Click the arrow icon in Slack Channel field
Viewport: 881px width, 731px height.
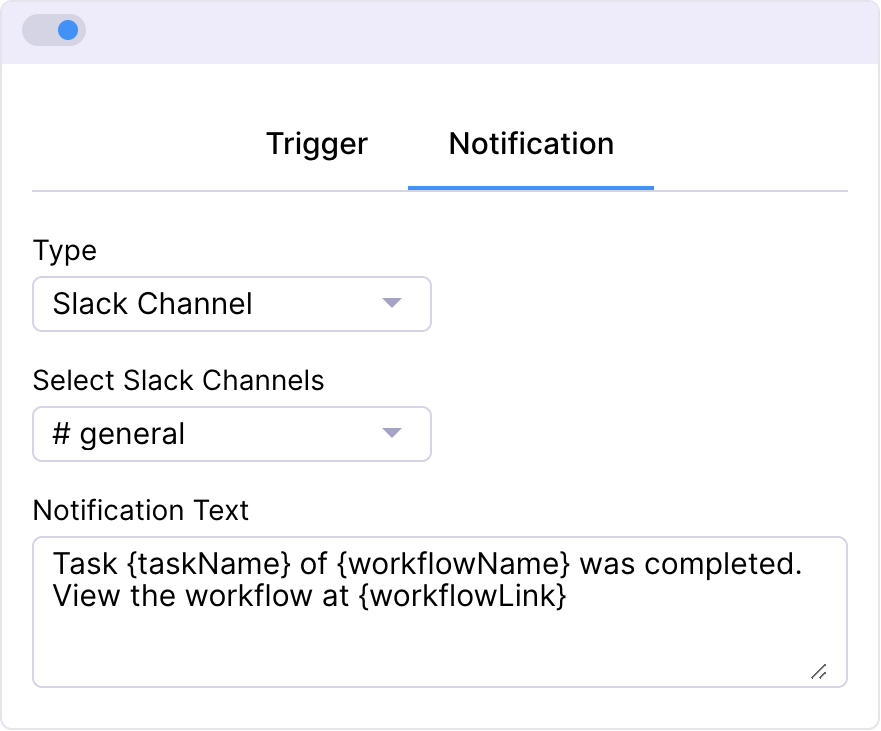pos(392,303)
